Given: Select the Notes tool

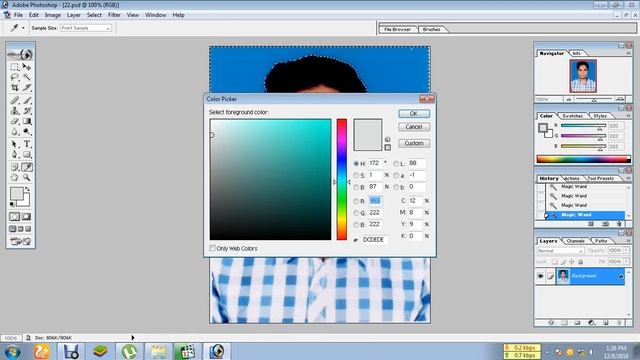Looking at the screenshot, I should (15, 167).
